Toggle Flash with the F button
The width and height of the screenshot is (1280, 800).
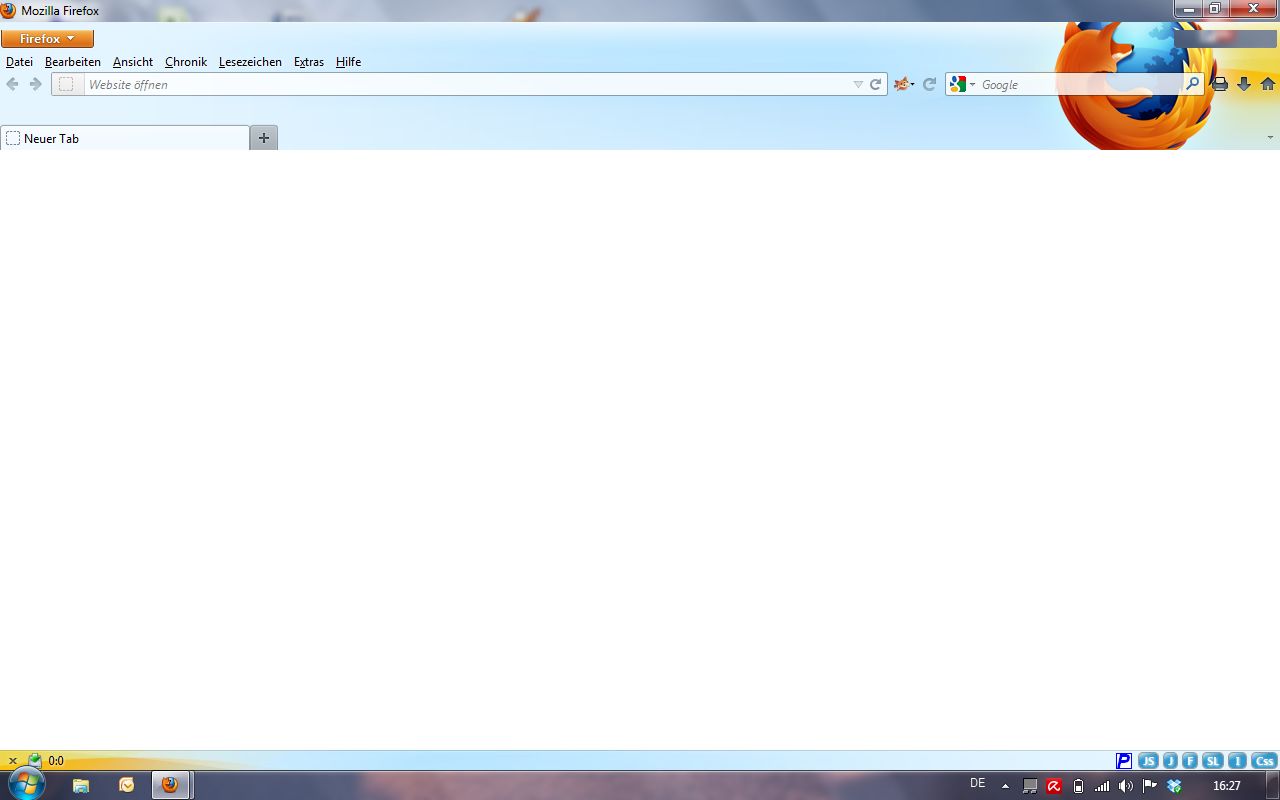click(1190, 761)
